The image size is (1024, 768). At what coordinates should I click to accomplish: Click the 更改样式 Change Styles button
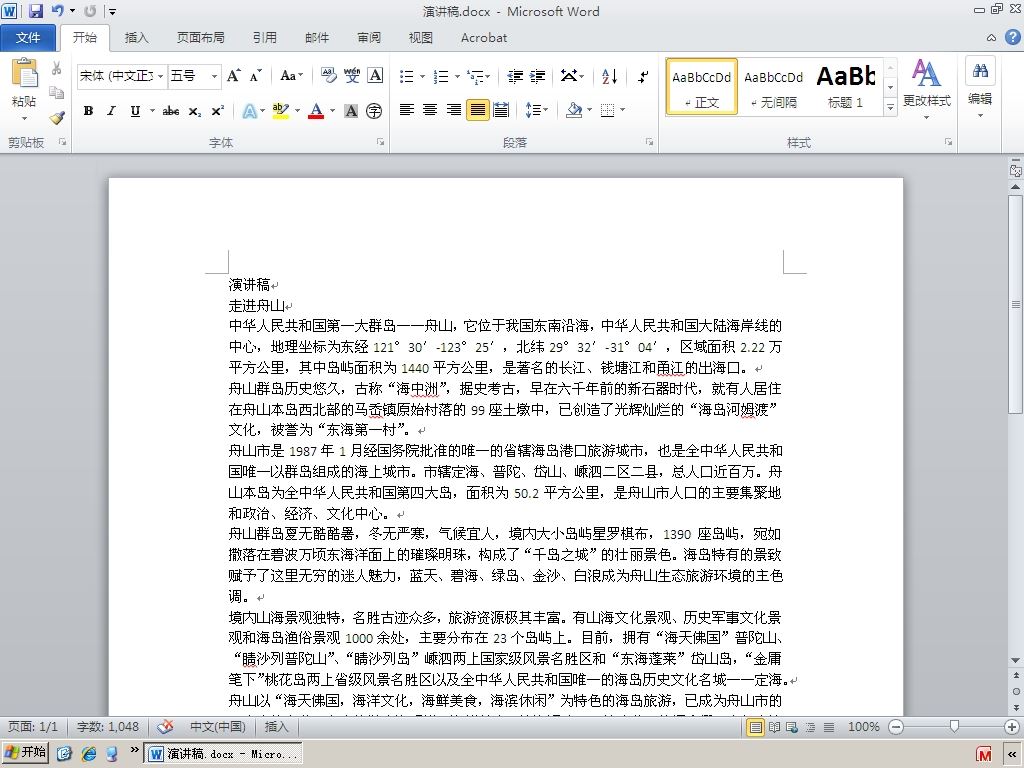926,89
